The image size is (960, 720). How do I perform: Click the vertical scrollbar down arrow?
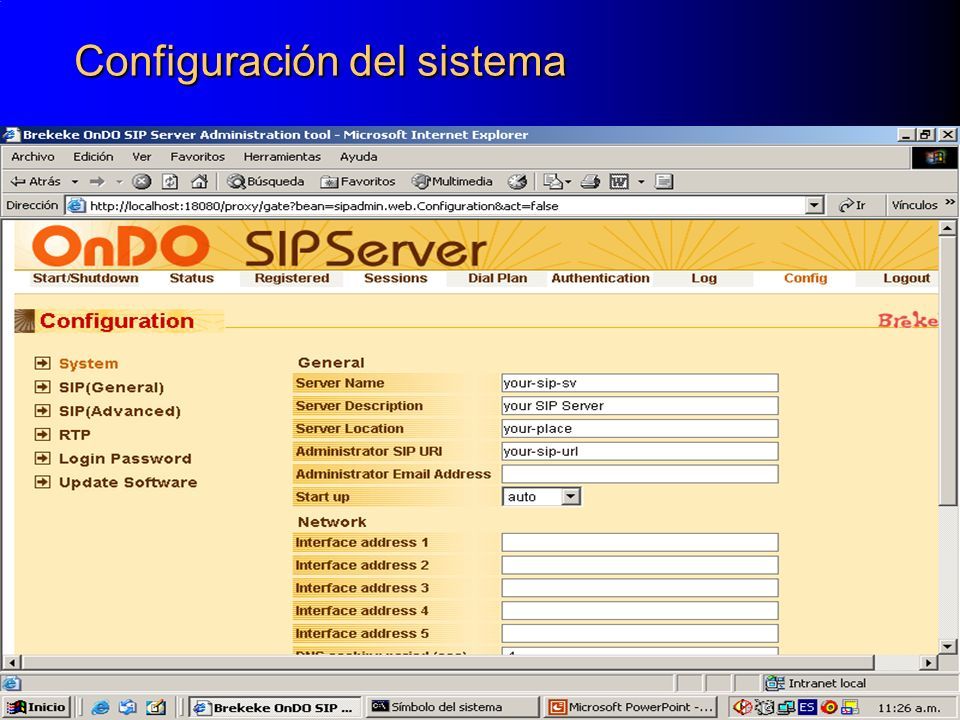pyautogui.click(x=947, y=646)
